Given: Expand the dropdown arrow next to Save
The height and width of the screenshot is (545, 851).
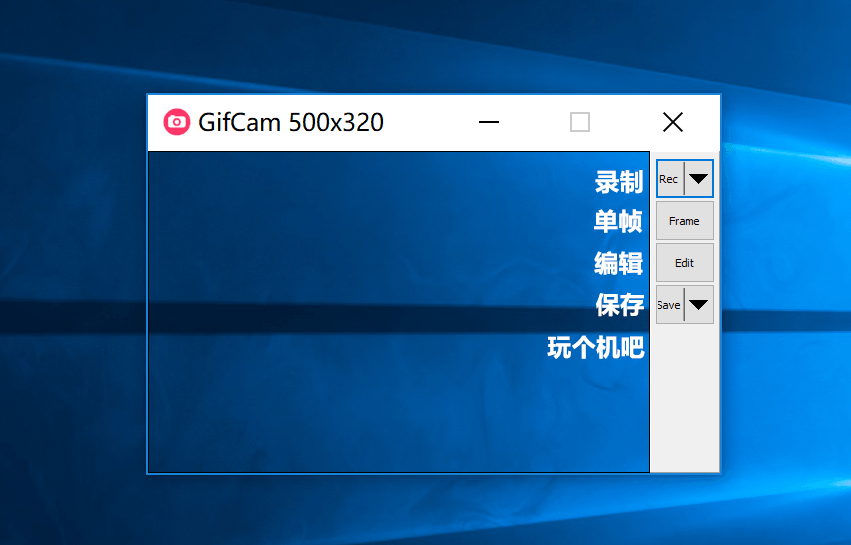Looking at the screenshot, I should click(x=699, y=305).
